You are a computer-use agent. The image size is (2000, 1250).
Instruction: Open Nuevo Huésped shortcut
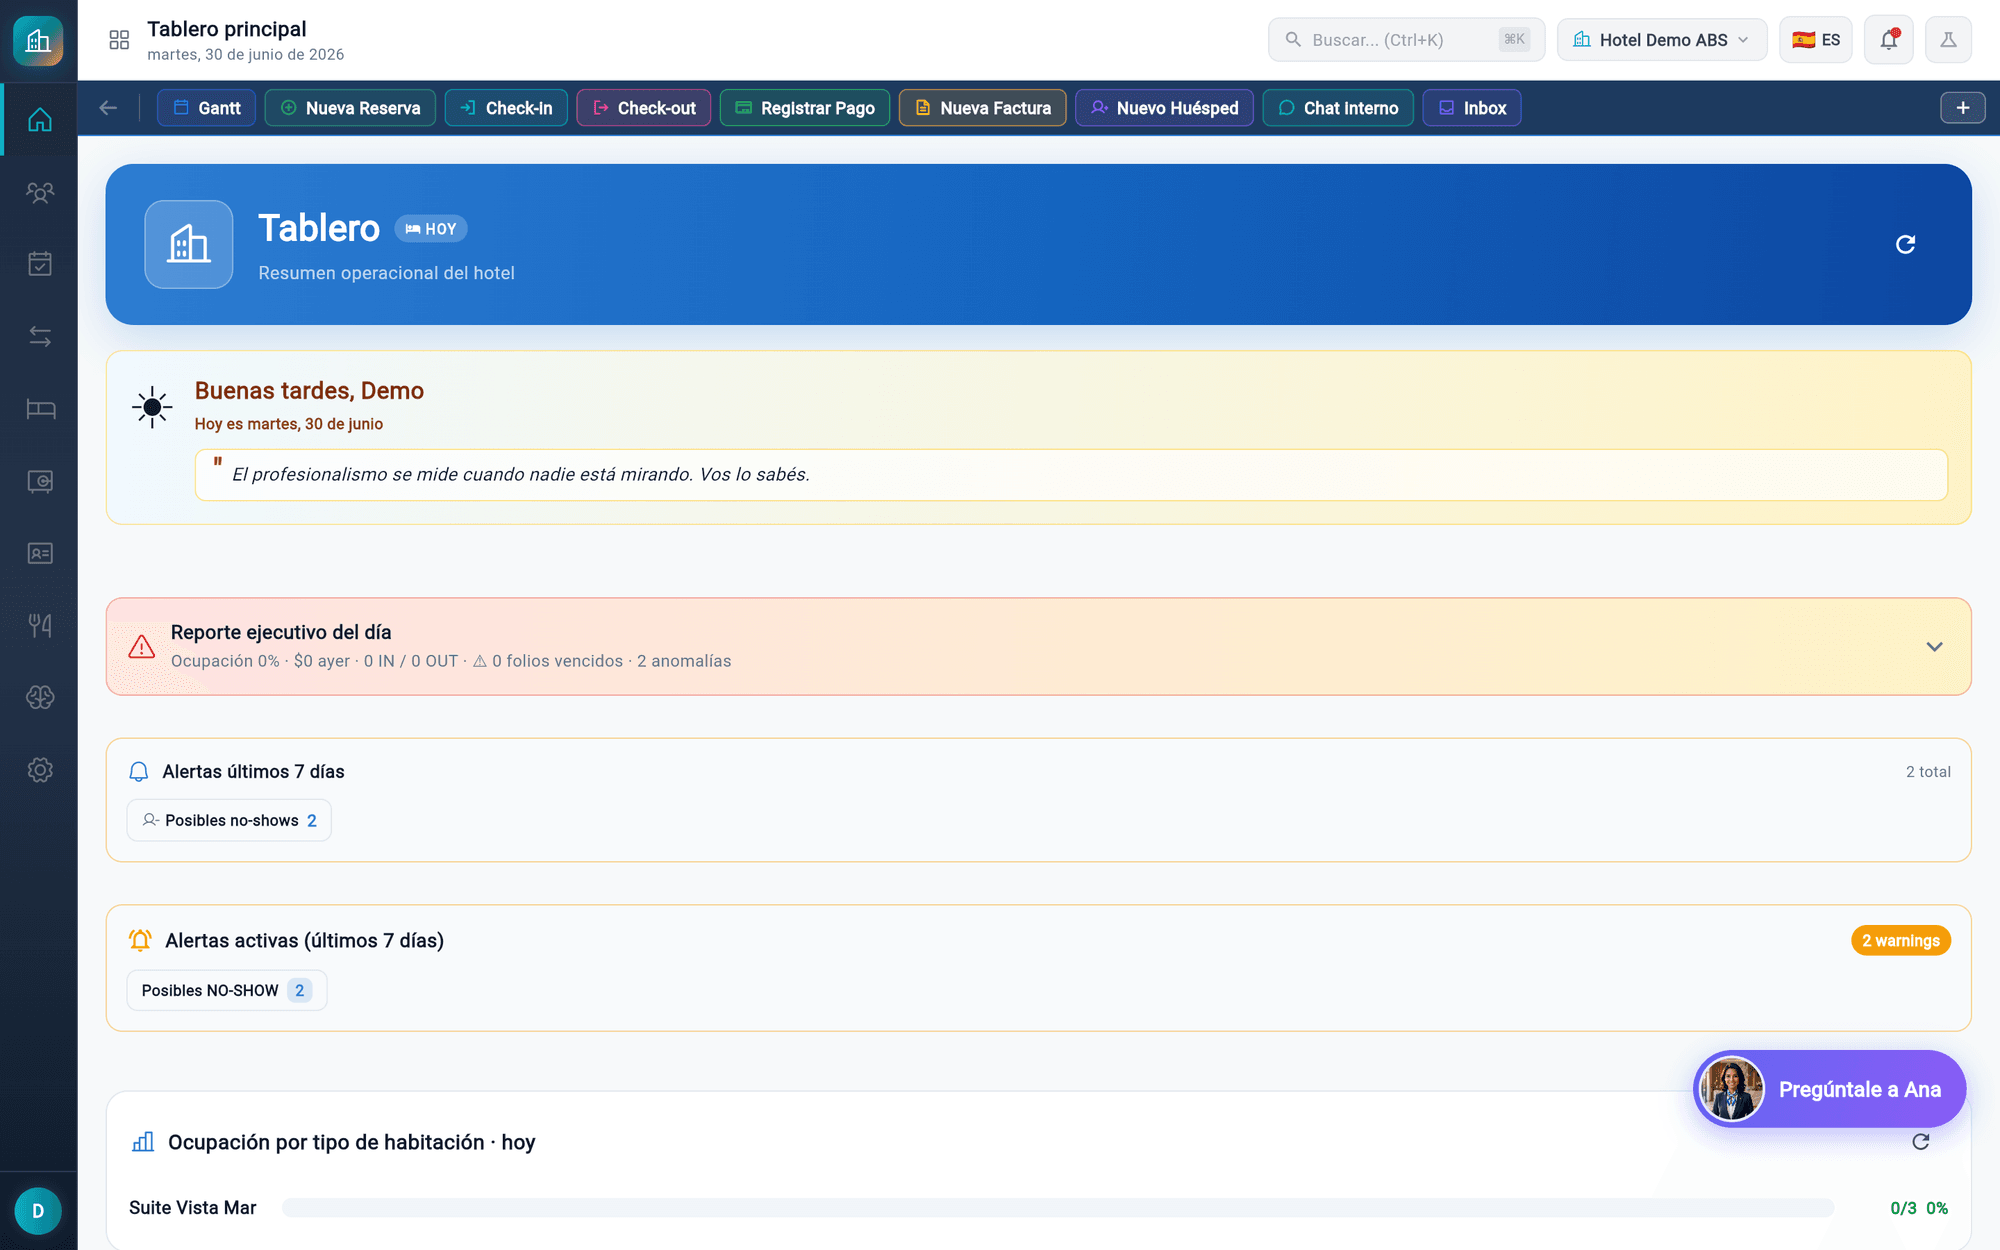1165,108
